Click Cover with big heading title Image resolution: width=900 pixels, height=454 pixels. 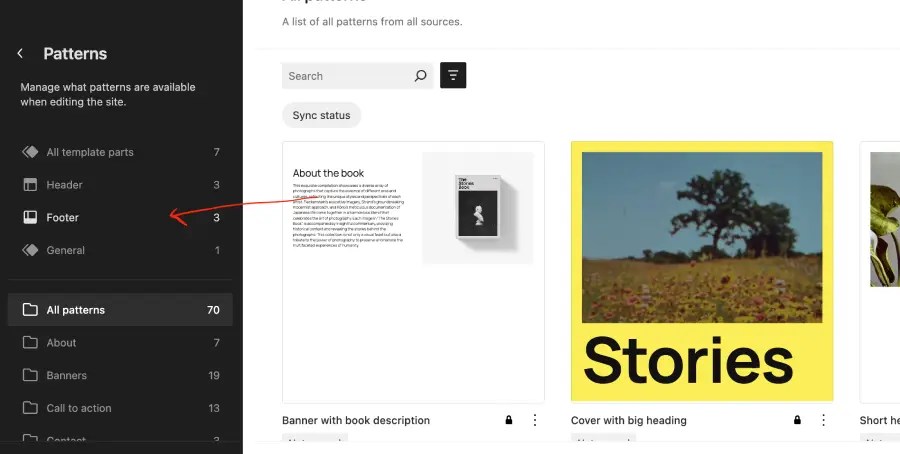(x=628, y=420)
